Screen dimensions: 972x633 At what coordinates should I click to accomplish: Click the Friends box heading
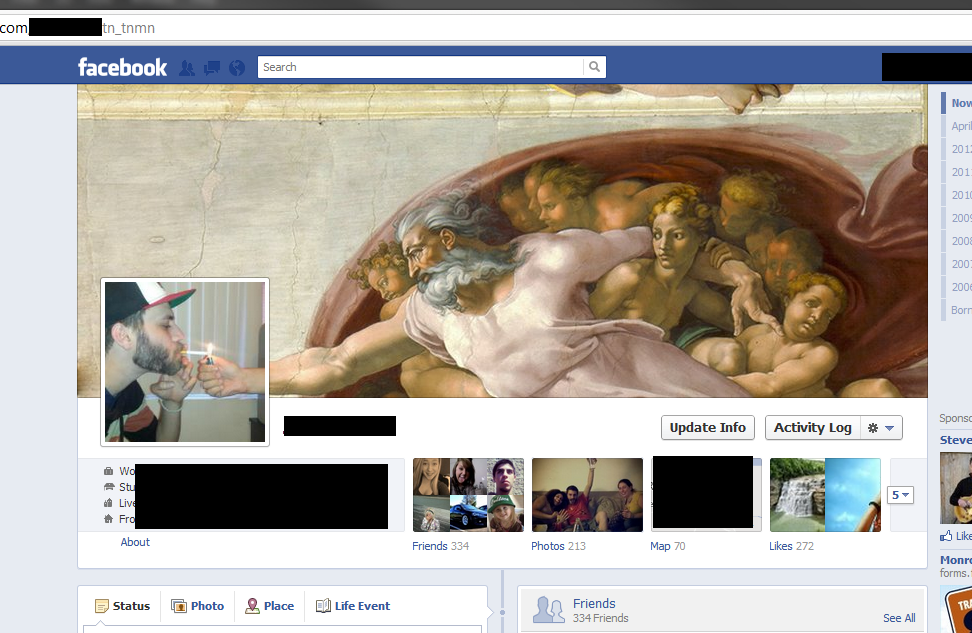click(594, 603)
